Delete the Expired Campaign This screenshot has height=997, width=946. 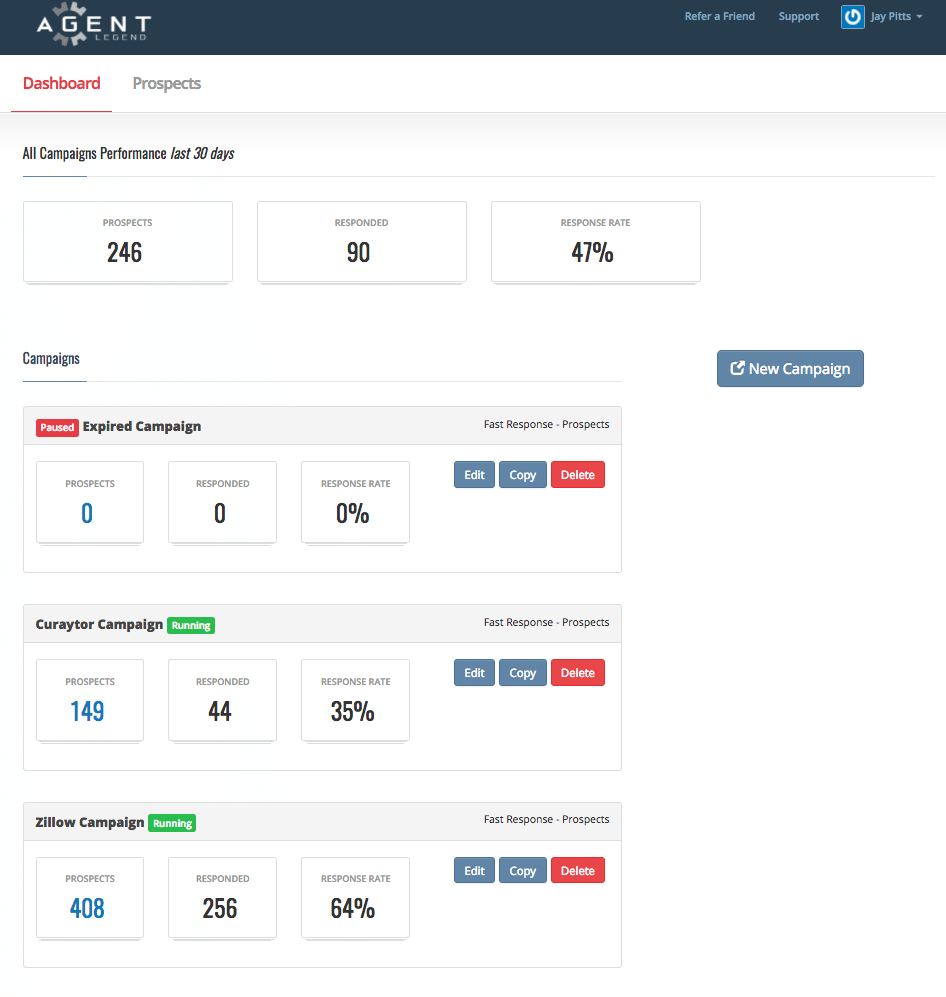point(577,475)
